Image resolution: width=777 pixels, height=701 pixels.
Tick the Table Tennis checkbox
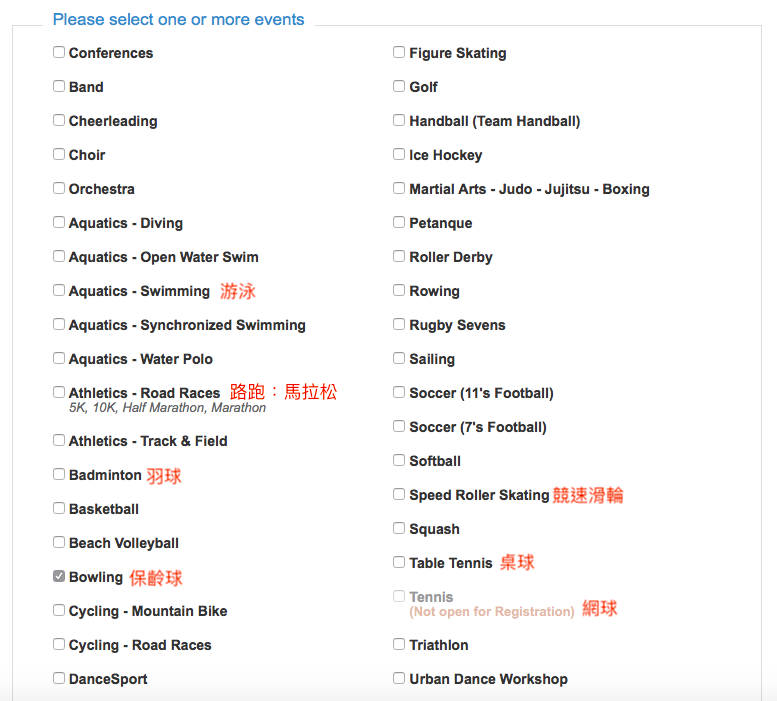pyautogui.click(x=399, y=562)
